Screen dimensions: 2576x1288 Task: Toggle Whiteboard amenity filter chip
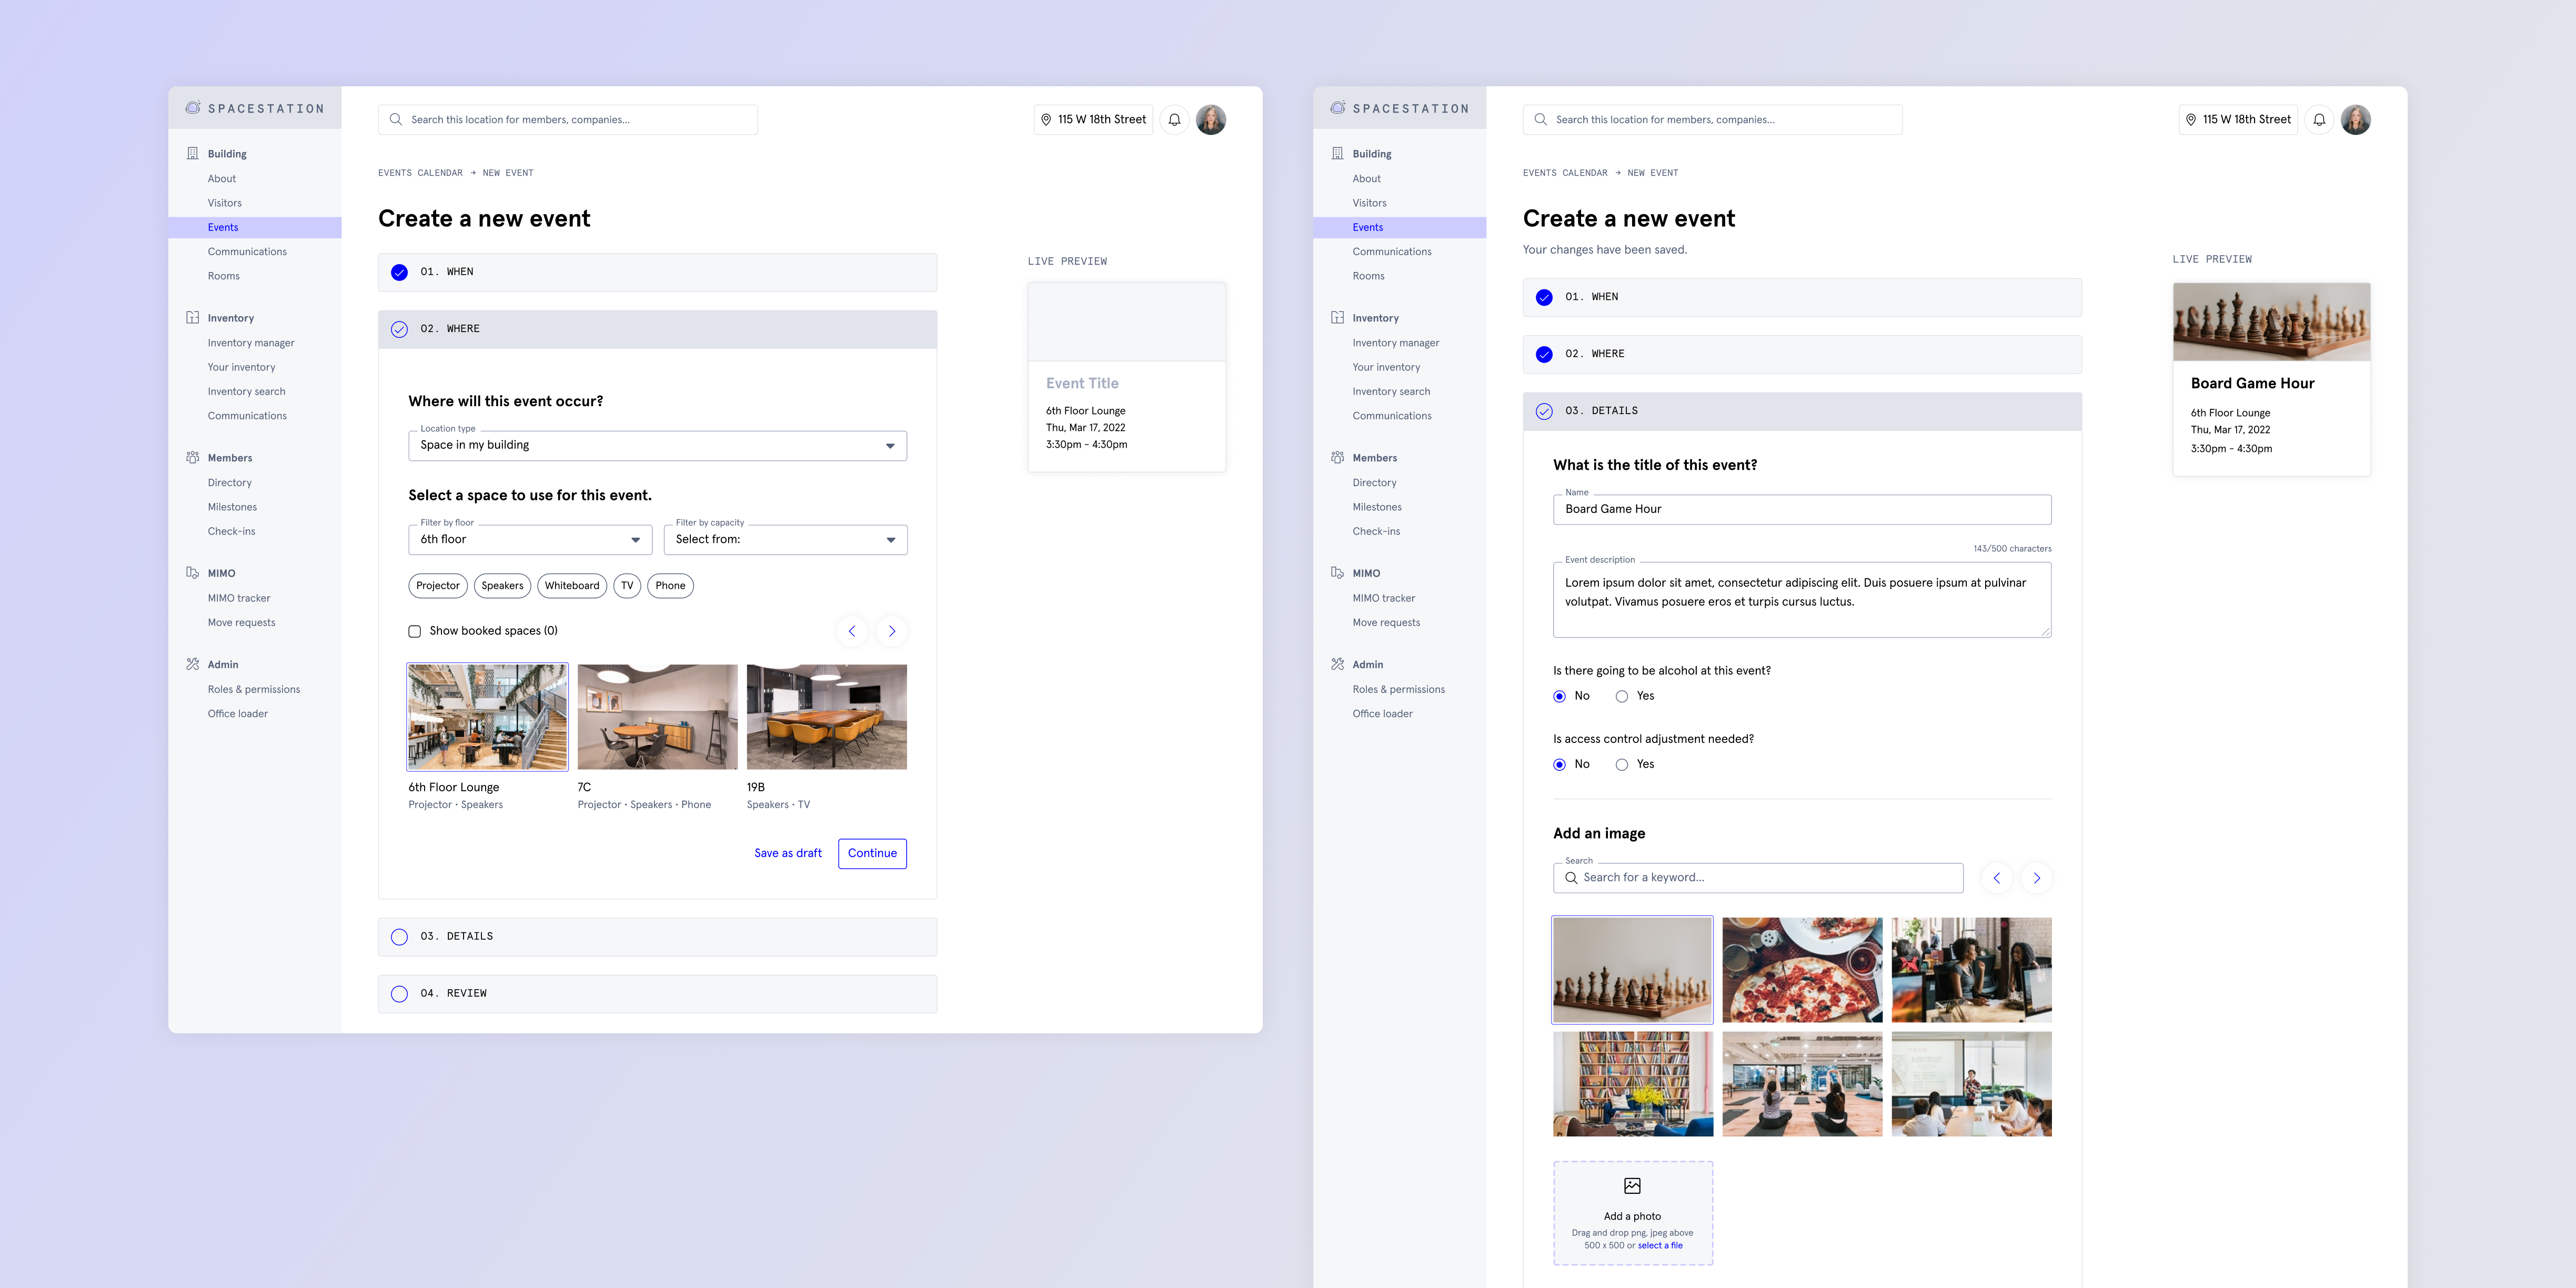pyautogui.click(x=572, y=586)
